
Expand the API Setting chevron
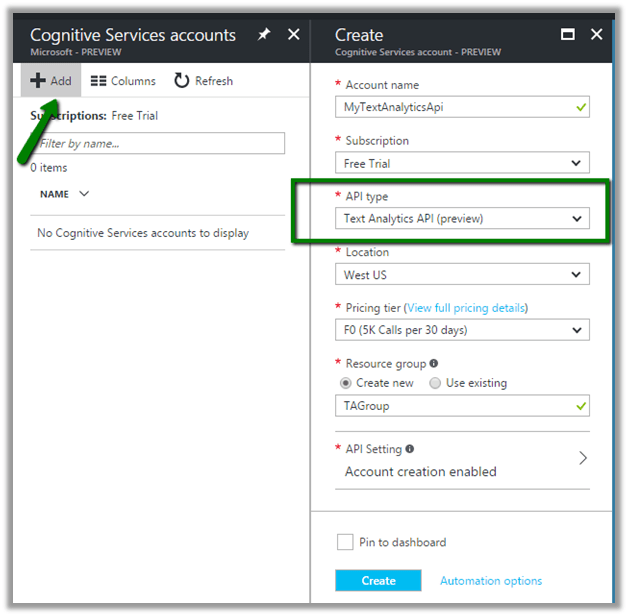coord(583,458)
